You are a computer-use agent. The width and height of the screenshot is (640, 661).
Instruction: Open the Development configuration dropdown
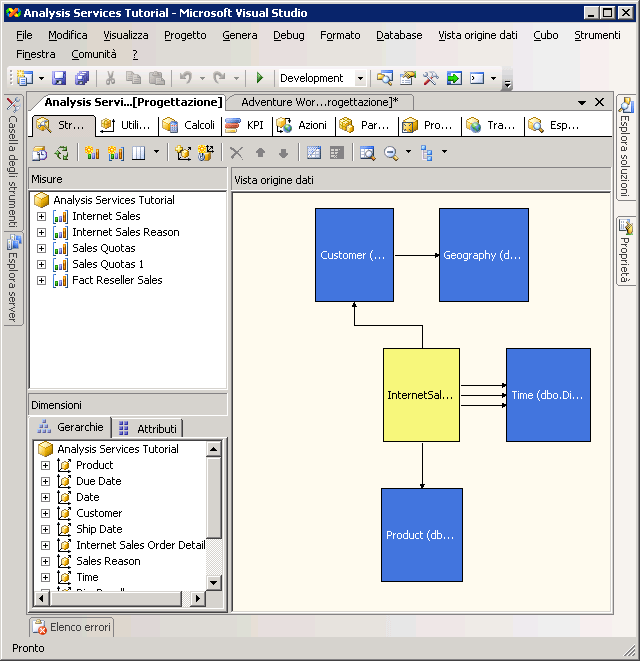[x=360, y=78]
